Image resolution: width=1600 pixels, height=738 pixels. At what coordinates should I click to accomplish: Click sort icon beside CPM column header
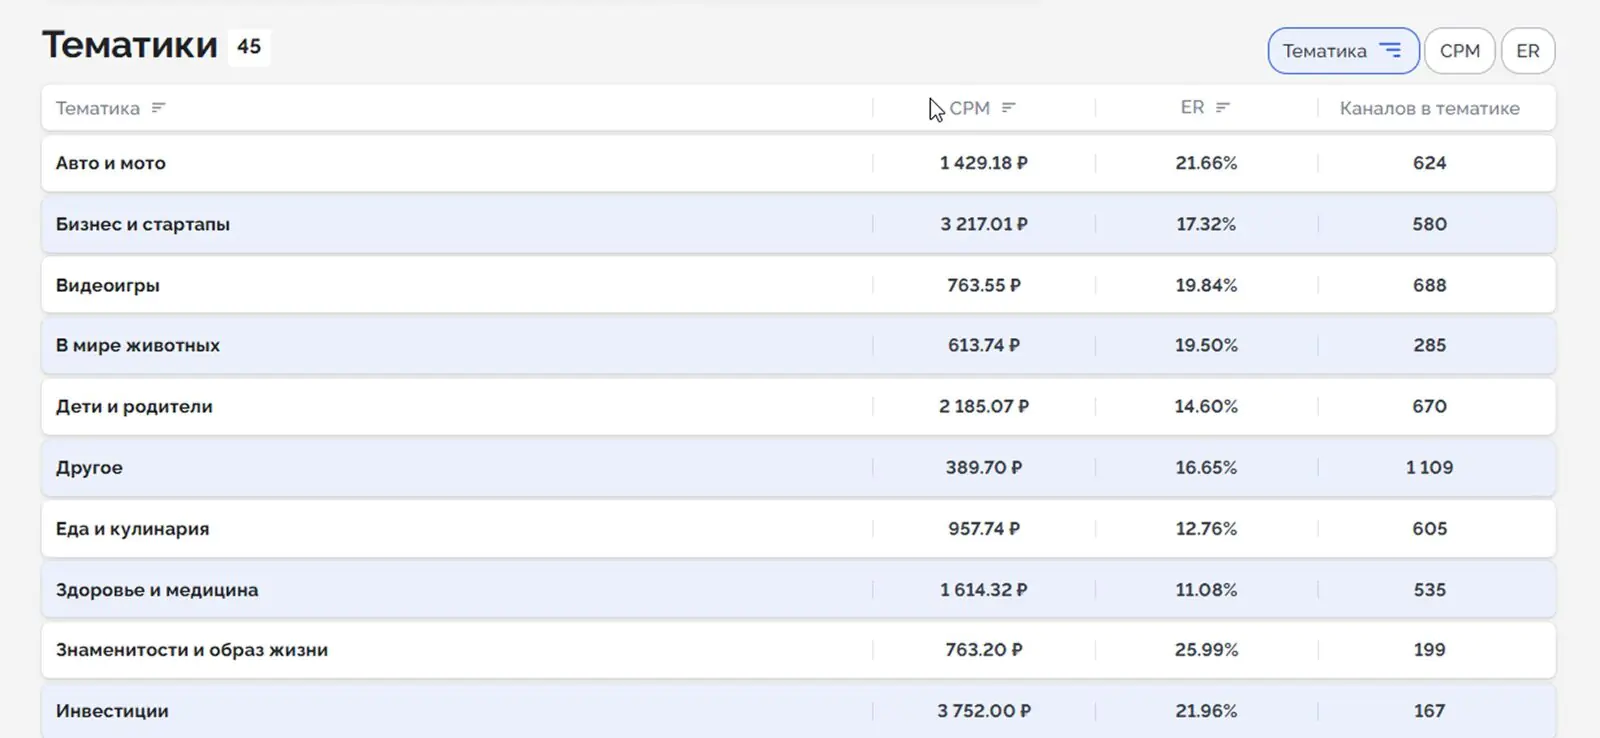[x=1008, y=108]
